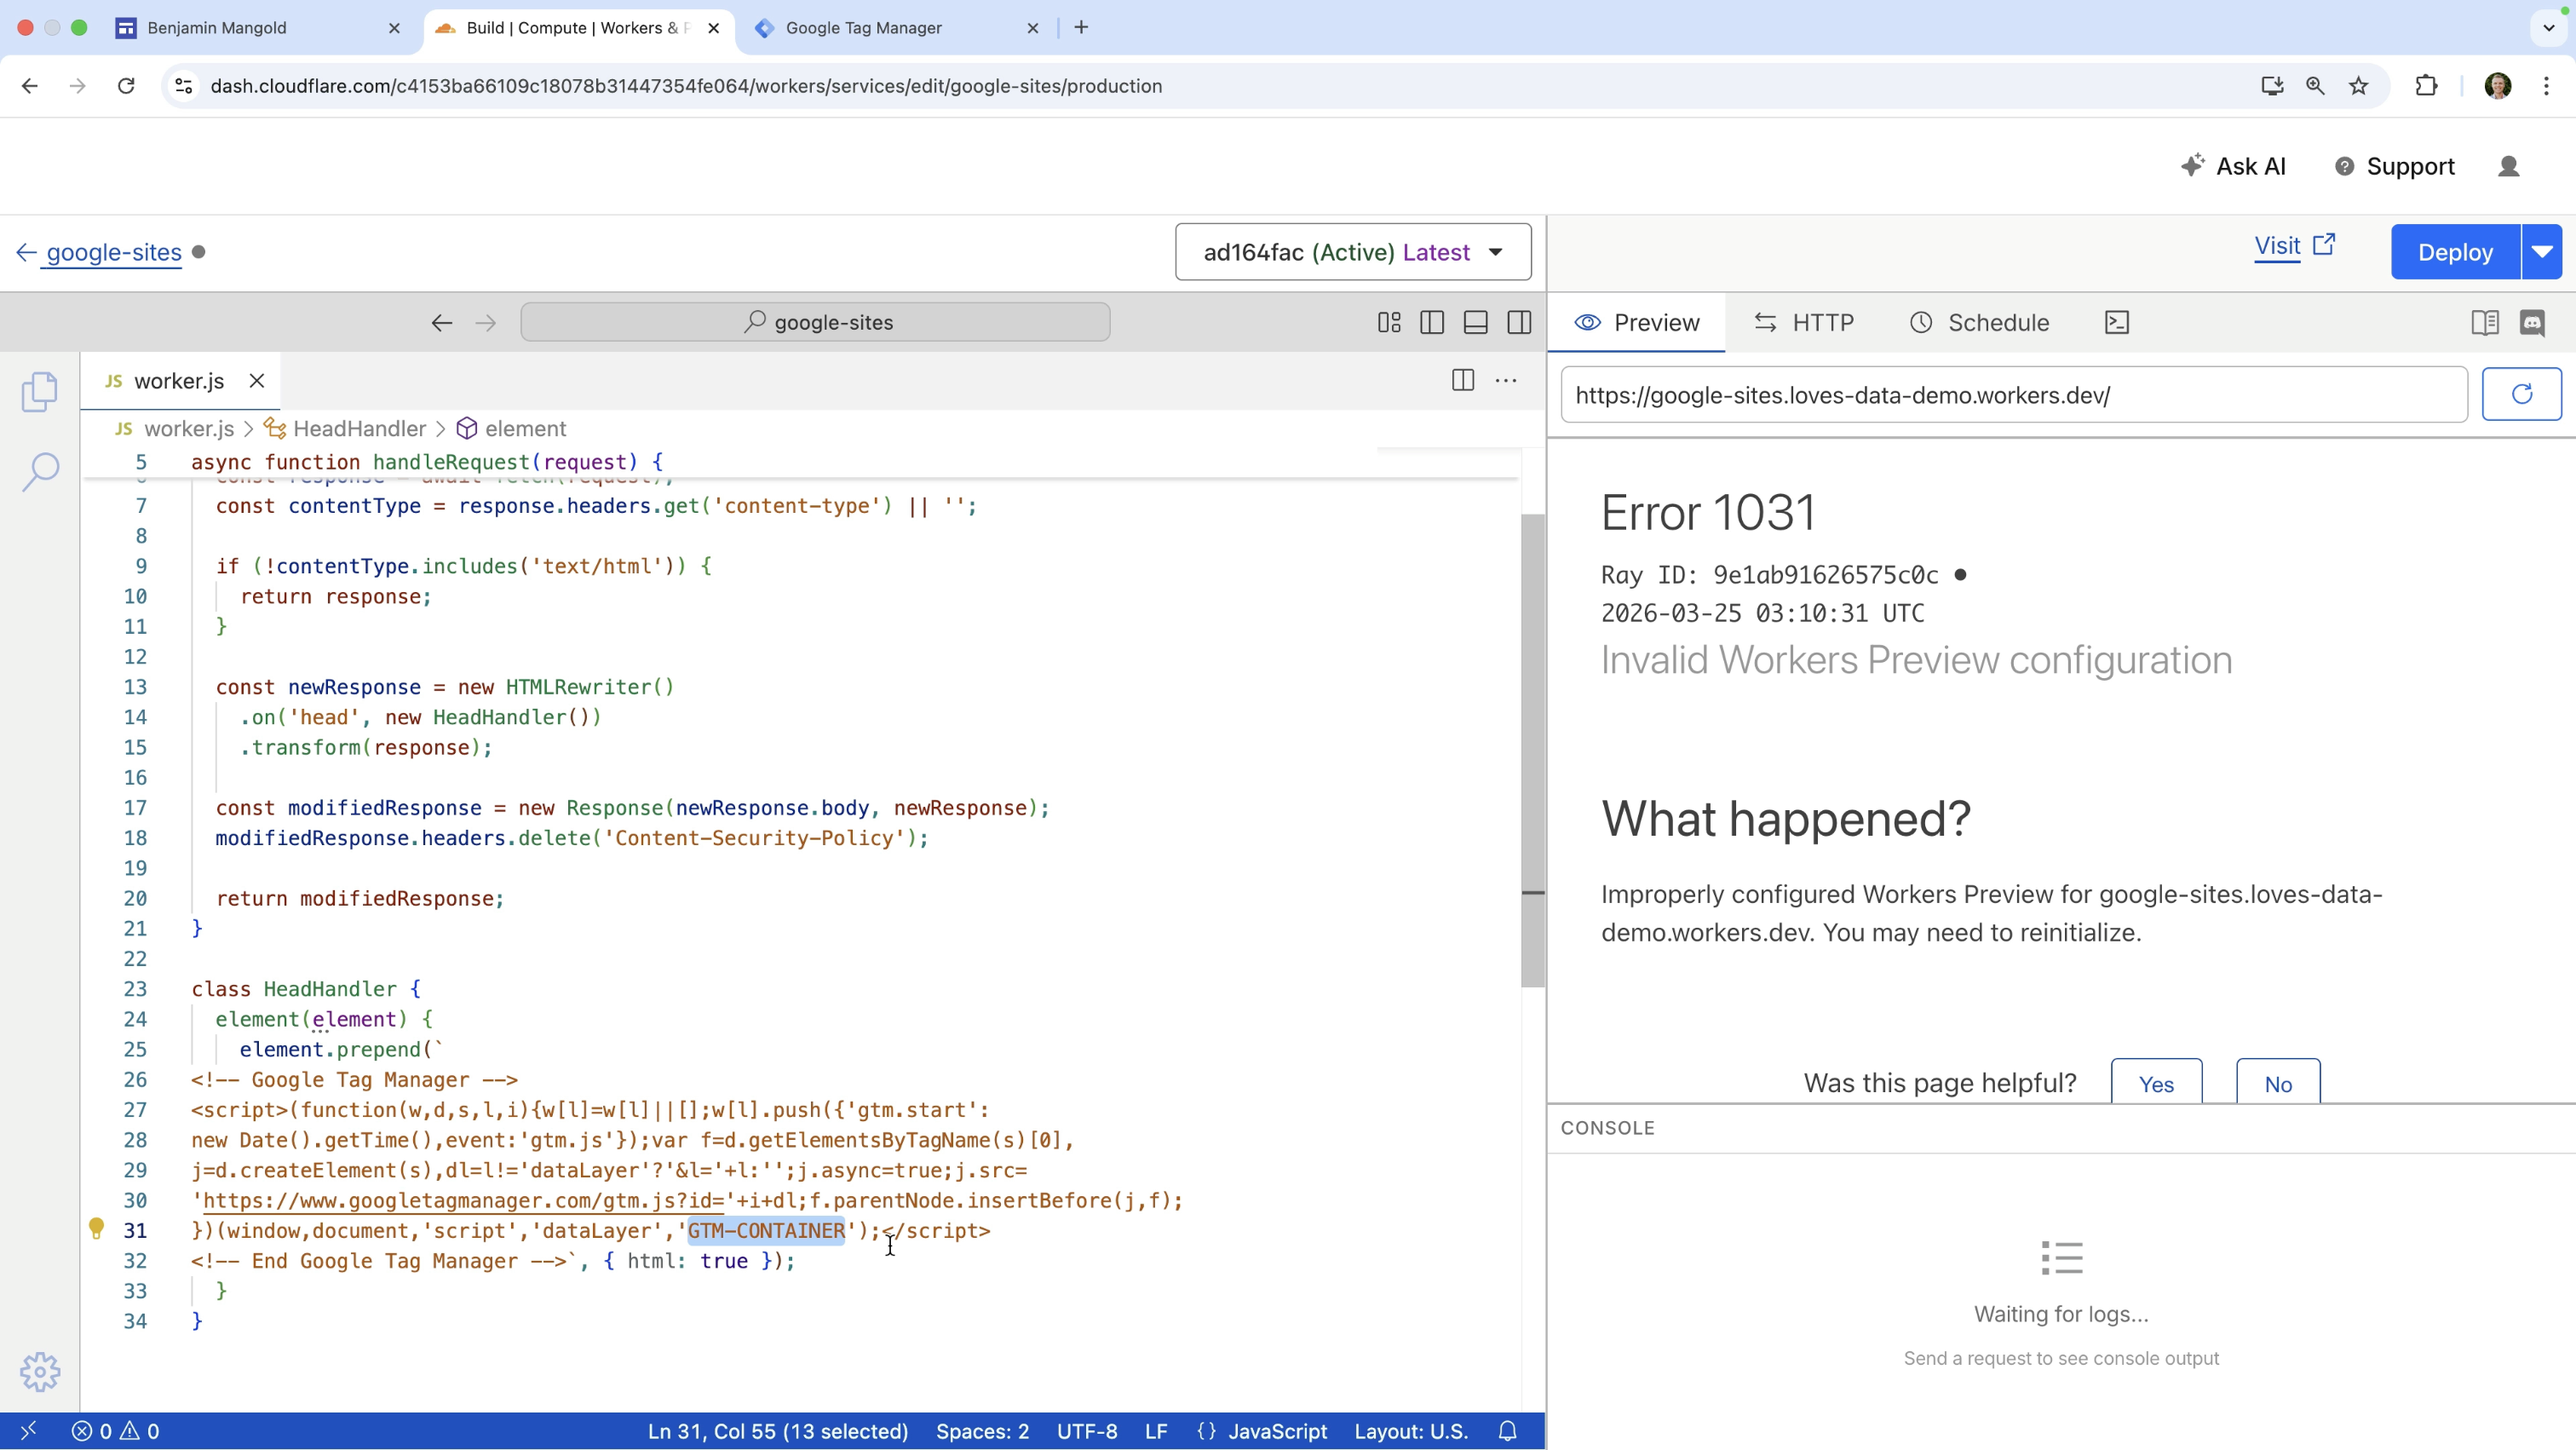The width and height of the screenshot is (2576, 1450).
Task: Reload the browser page
Action: tap(126, 86)
